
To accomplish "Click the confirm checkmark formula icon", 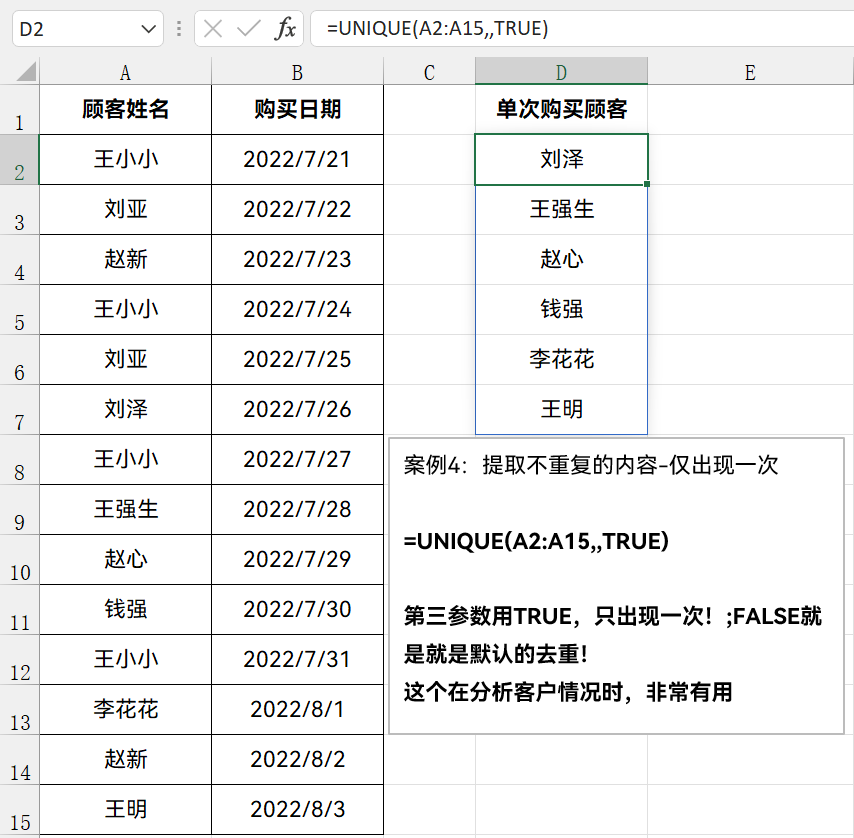I will click(x=248, y=28).
